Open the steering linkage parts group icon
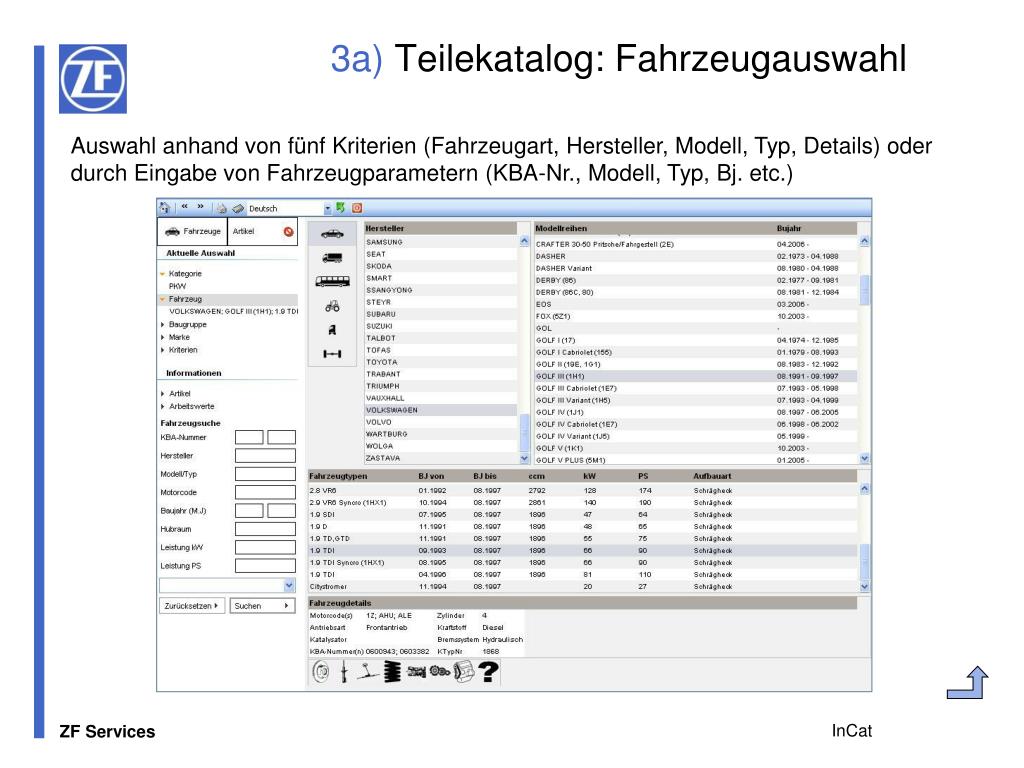This screenshot has height=768, width=1024. [x=368, y=670]
